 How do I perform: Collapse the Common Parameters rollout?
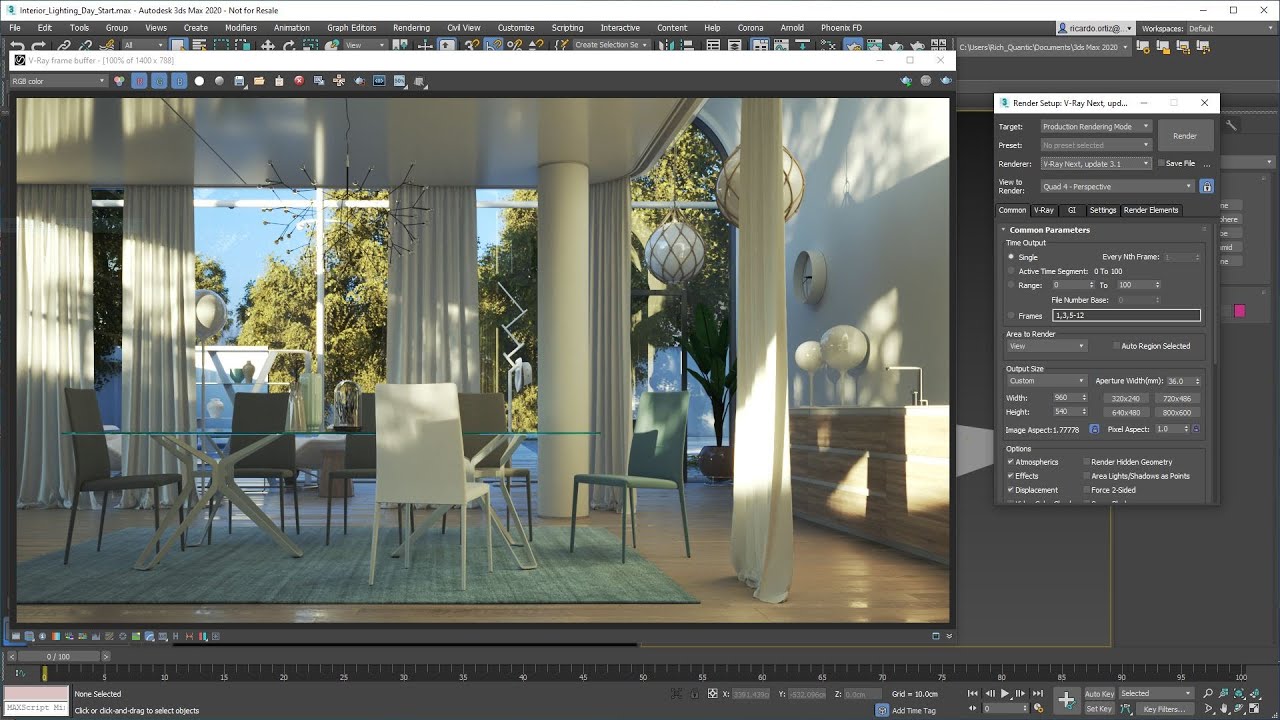coord(1049,230)
